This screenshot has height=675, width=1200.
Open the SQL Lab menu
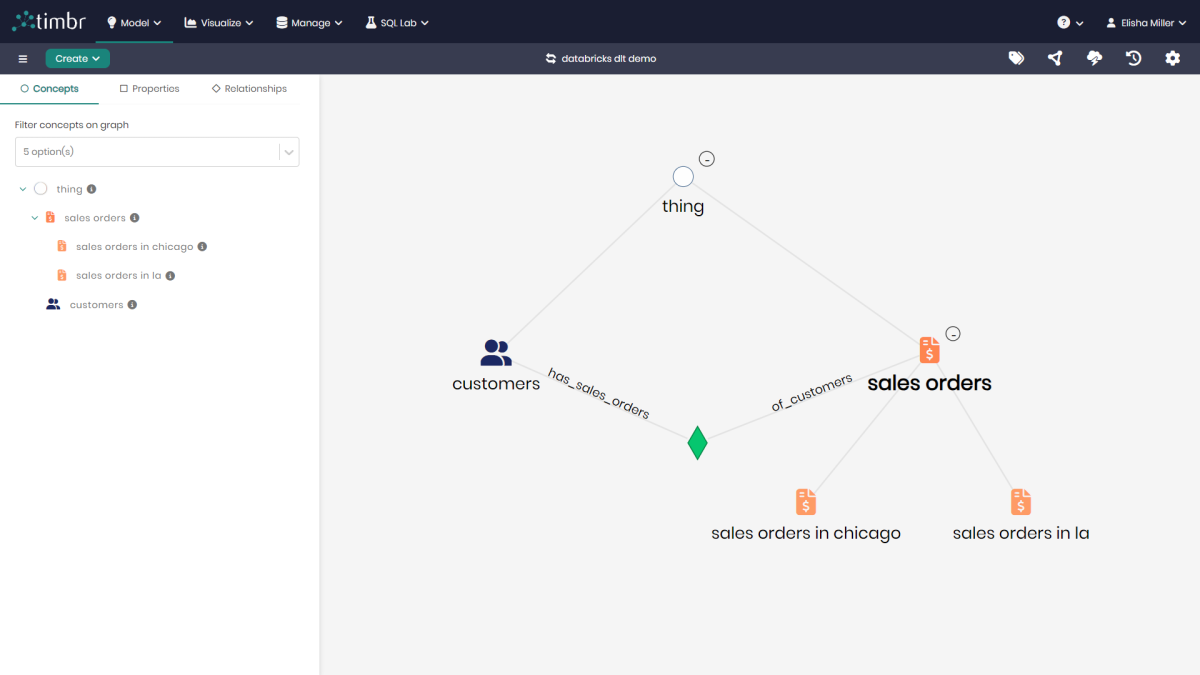click(397, 21)
